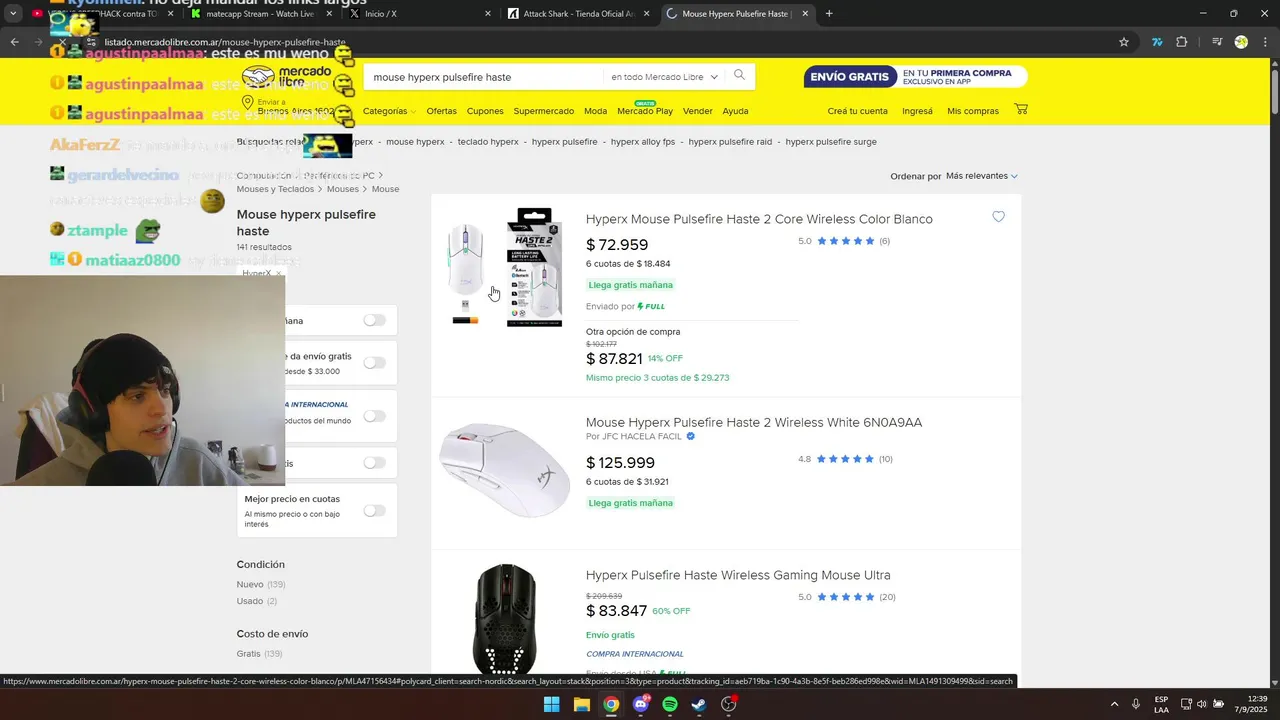1280x720 pixels.
Task: Toggle the llega mañana filter switch
Action: click(x=374, y=320)
